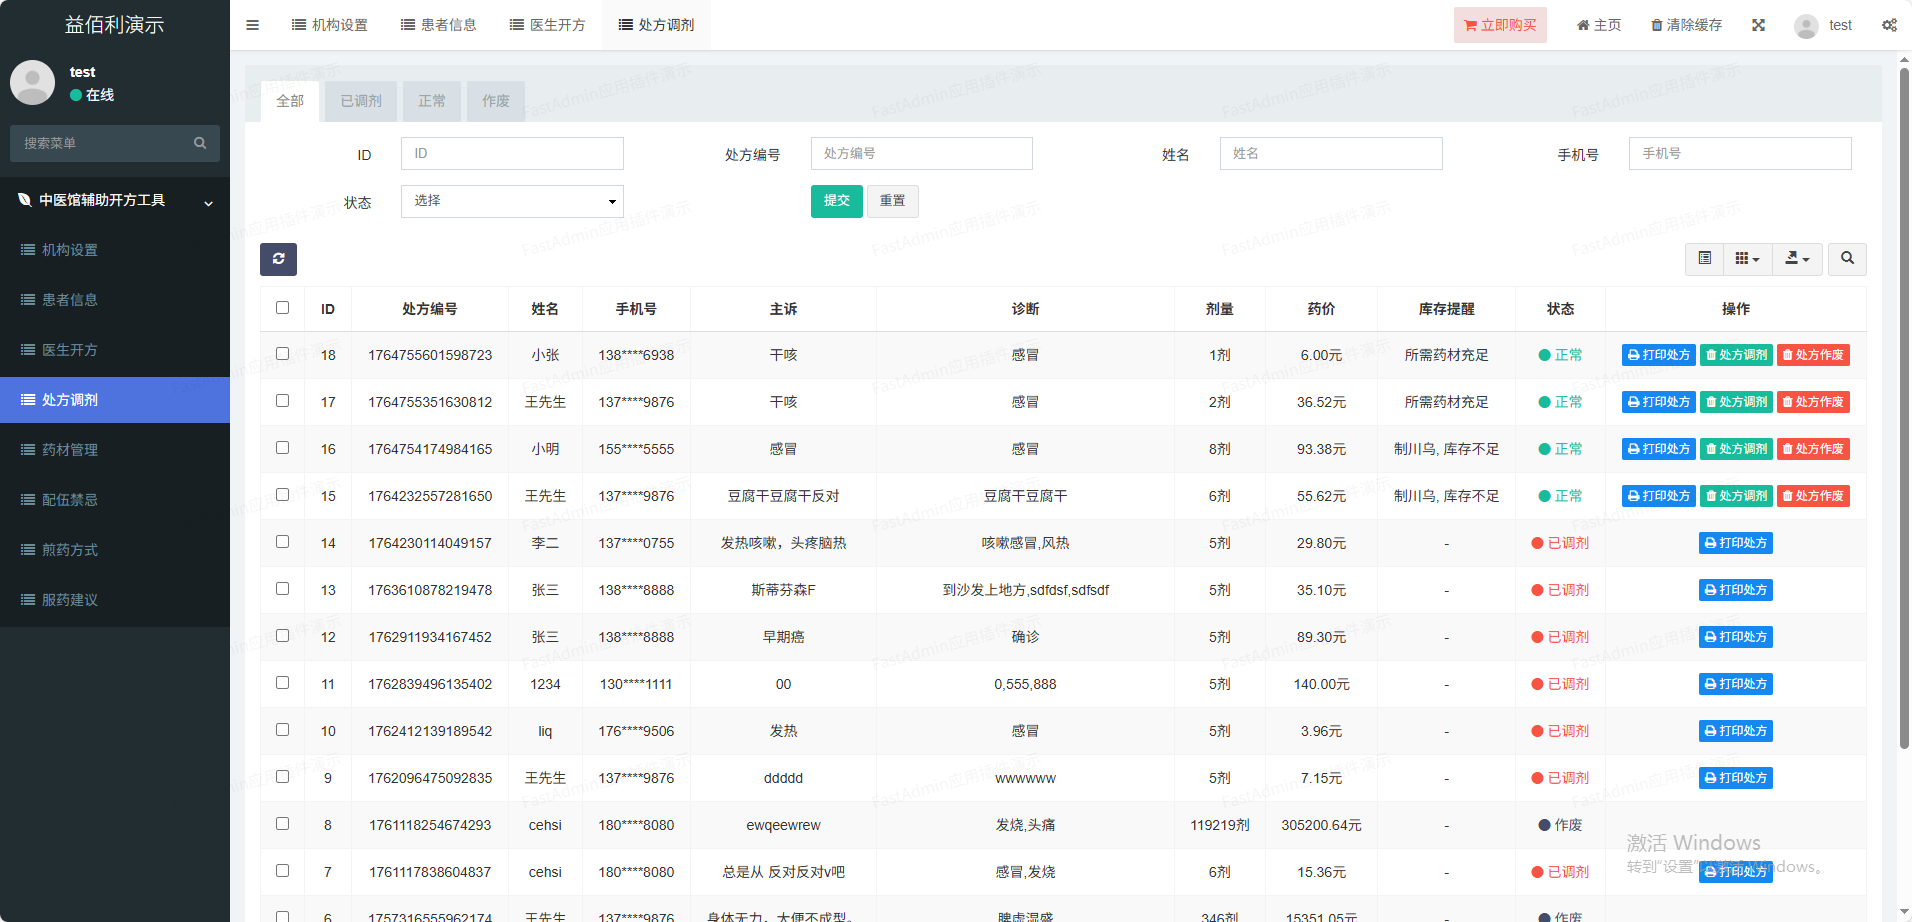1912x922 pixels.
Task: Switch table view with the list toggle icon
Action: tap(1704, 259)
